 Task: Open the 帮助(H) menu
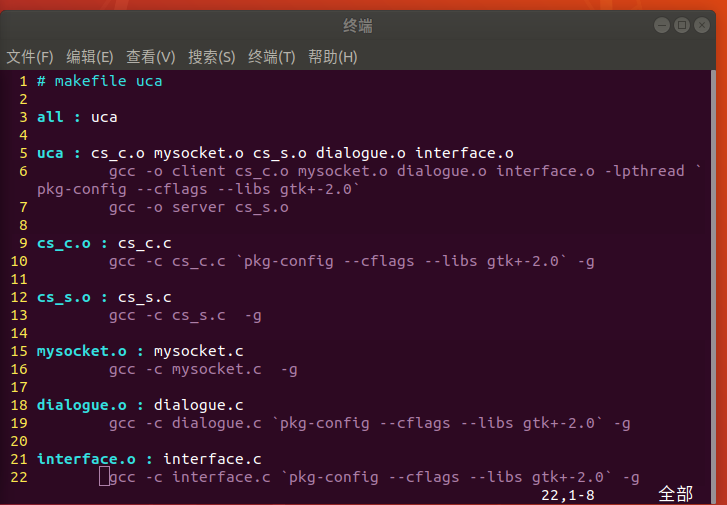tap(333, 57)
